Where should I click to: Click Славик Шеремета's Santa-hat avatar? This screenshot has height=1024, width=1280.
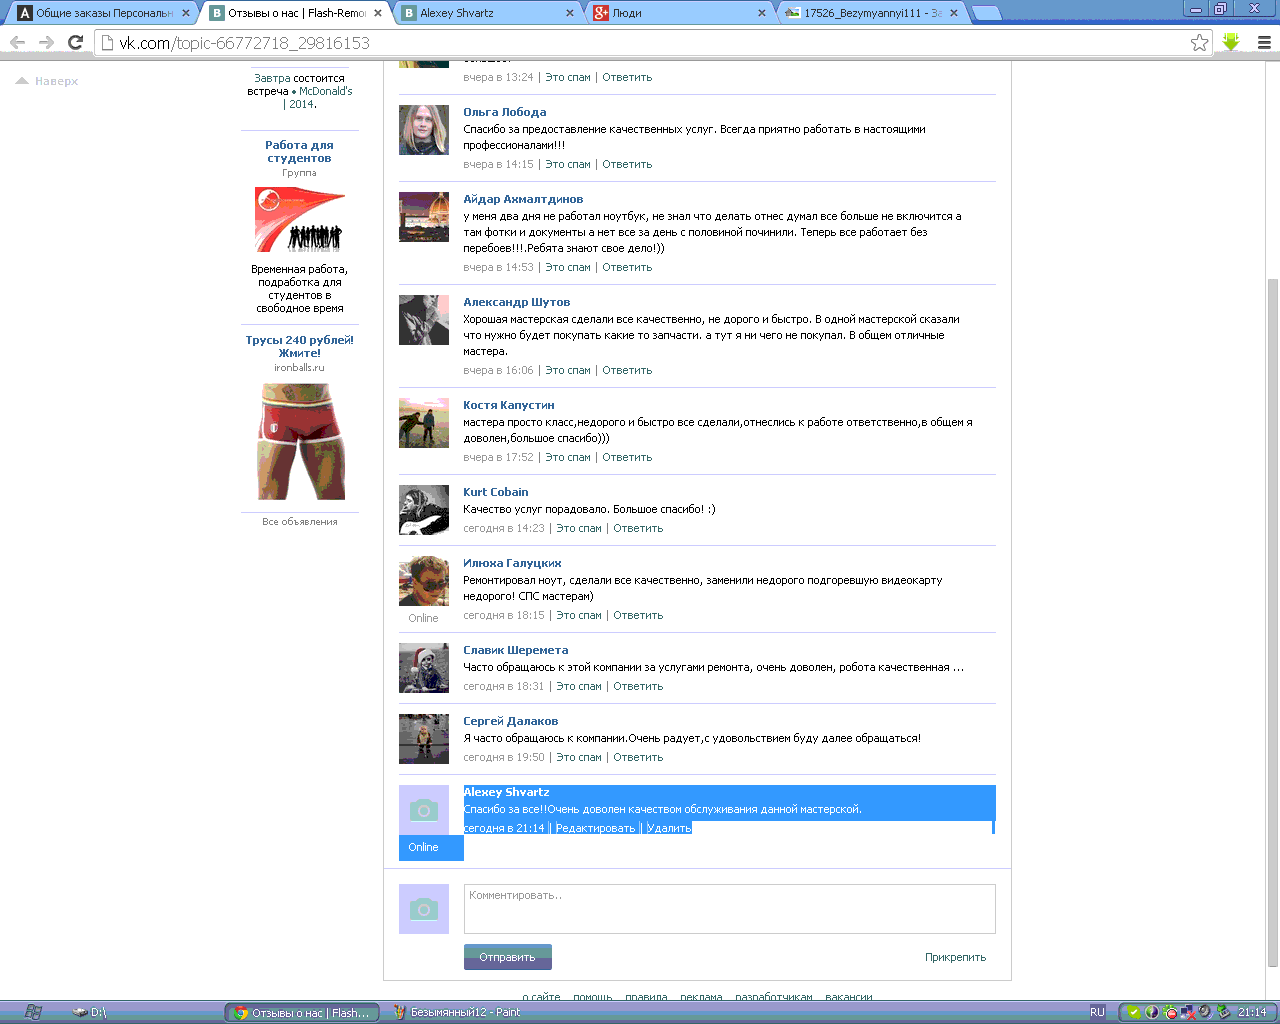[424, 668]
